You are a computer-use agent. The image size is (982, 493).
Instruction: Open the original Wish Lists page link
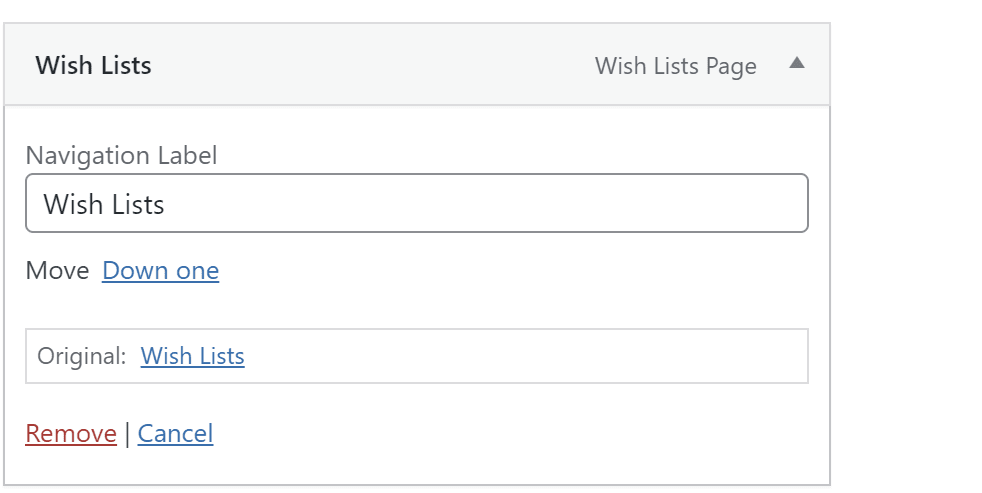coord(192,356)
